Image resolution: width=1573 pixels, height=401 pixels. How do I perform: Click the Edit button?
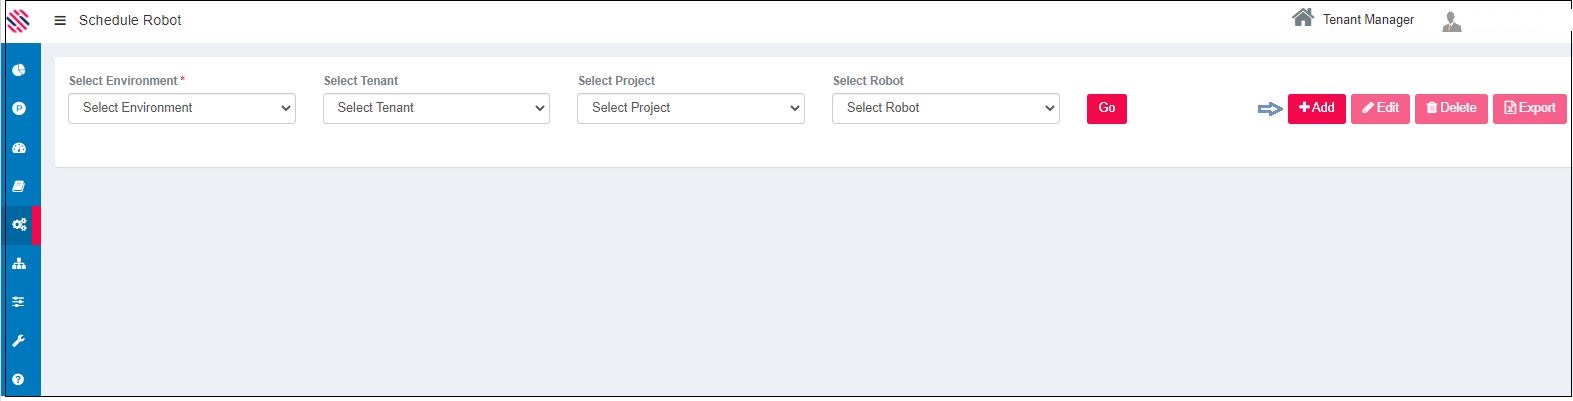pos(1380,108)
